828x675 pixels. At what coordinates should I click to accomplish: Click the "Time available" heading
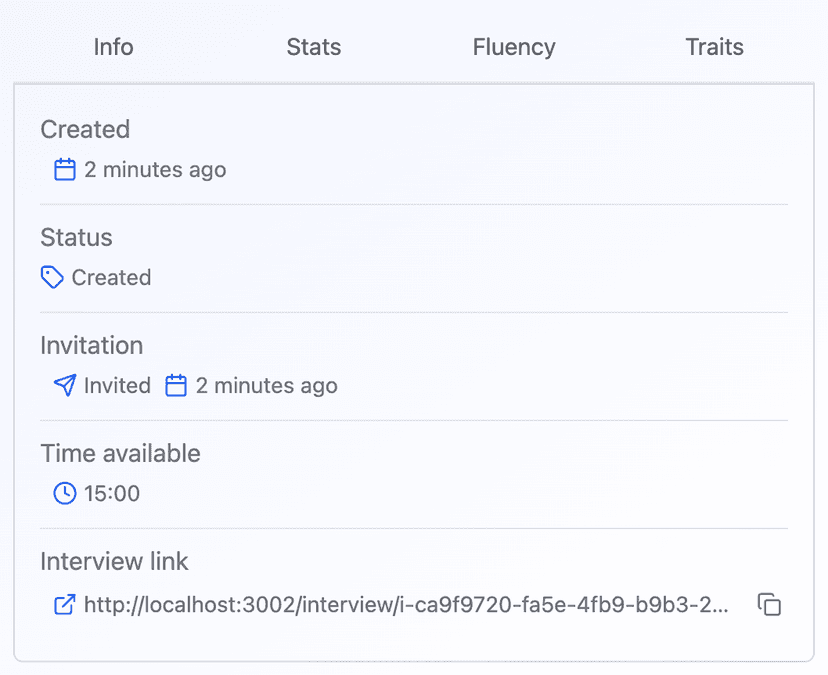[120, 454]
